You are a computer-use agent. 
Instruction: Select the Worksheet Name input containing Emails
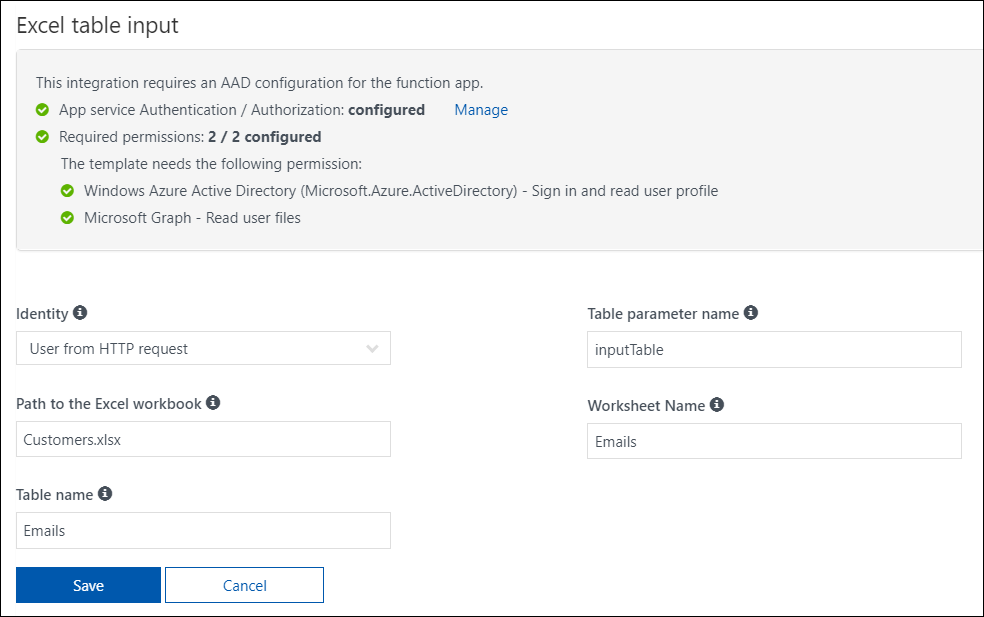774,441
